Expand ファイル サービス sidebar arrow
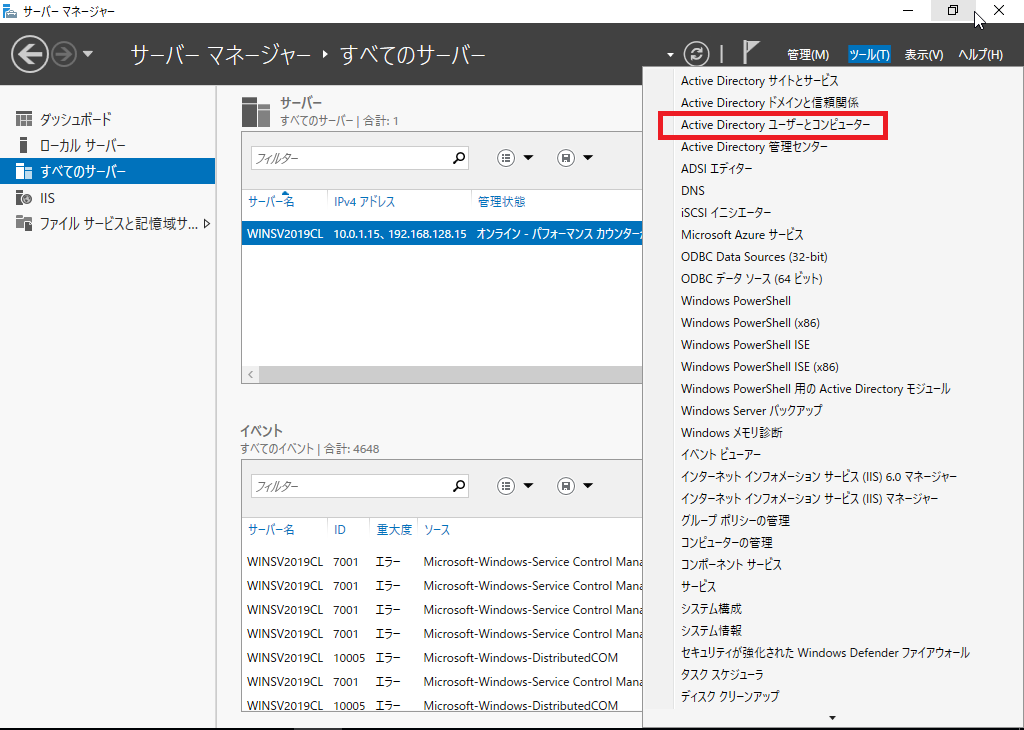 tap(207, 224)
